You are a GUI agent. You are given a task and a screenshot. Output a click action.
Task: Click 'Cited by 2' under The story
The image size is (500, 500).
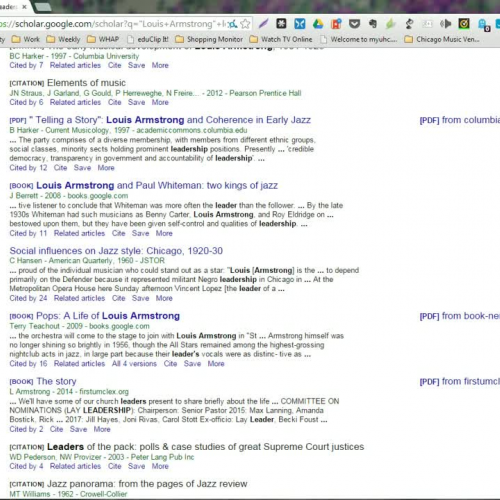pos(26,429)
